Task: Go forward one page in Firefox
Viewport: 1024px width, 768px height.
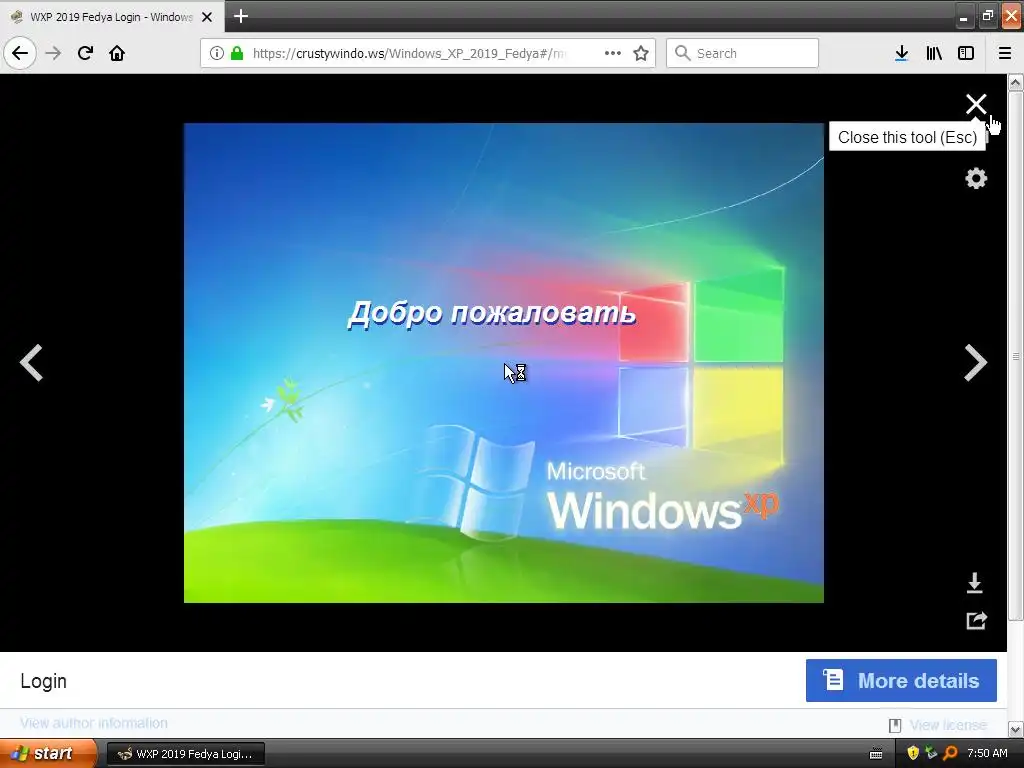Action: (54, 53)
